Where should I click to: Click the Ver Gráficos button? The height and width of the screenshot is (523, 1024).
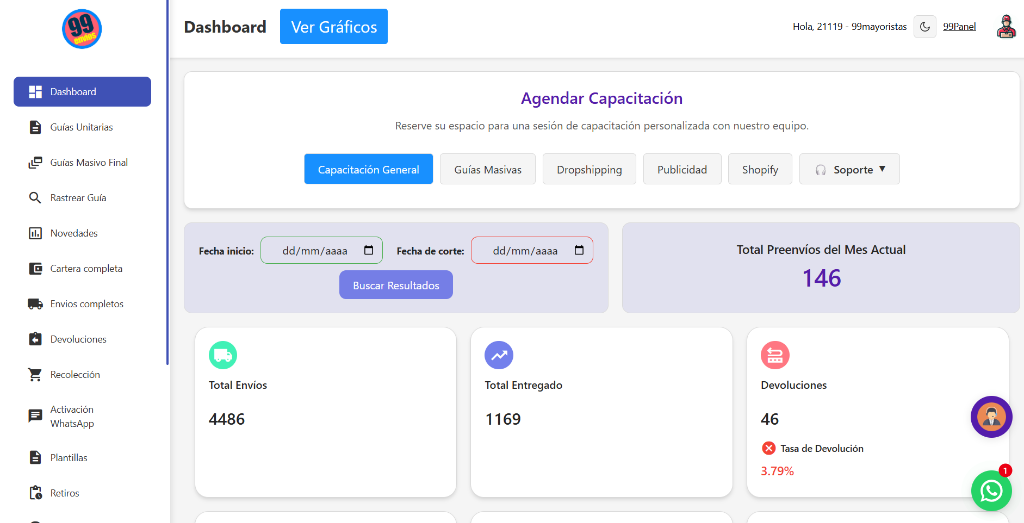(333, 27)
